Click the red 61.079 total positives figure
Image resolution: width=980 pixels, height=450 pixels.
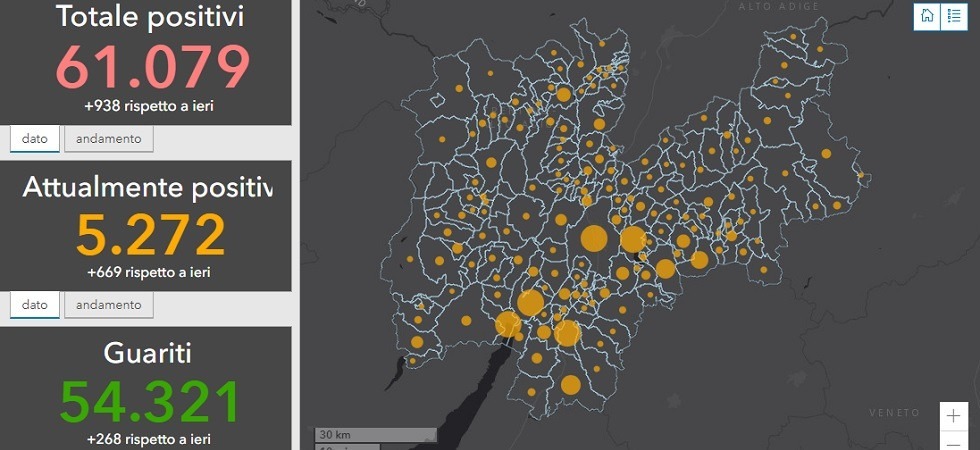(x=151, y=68)
